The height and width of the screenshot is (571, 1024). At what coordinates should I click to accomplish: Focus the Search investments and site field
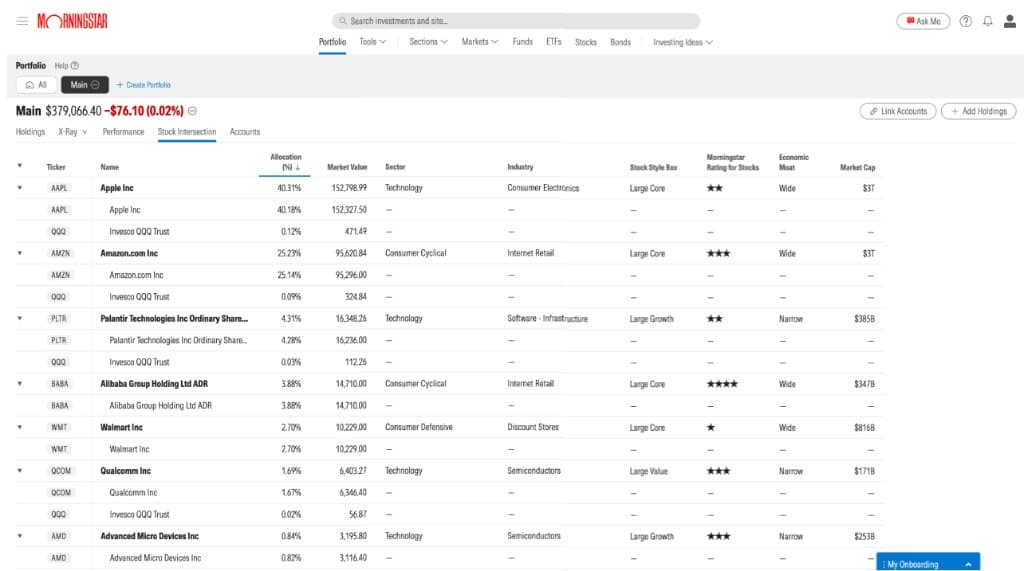coord(516,21)
